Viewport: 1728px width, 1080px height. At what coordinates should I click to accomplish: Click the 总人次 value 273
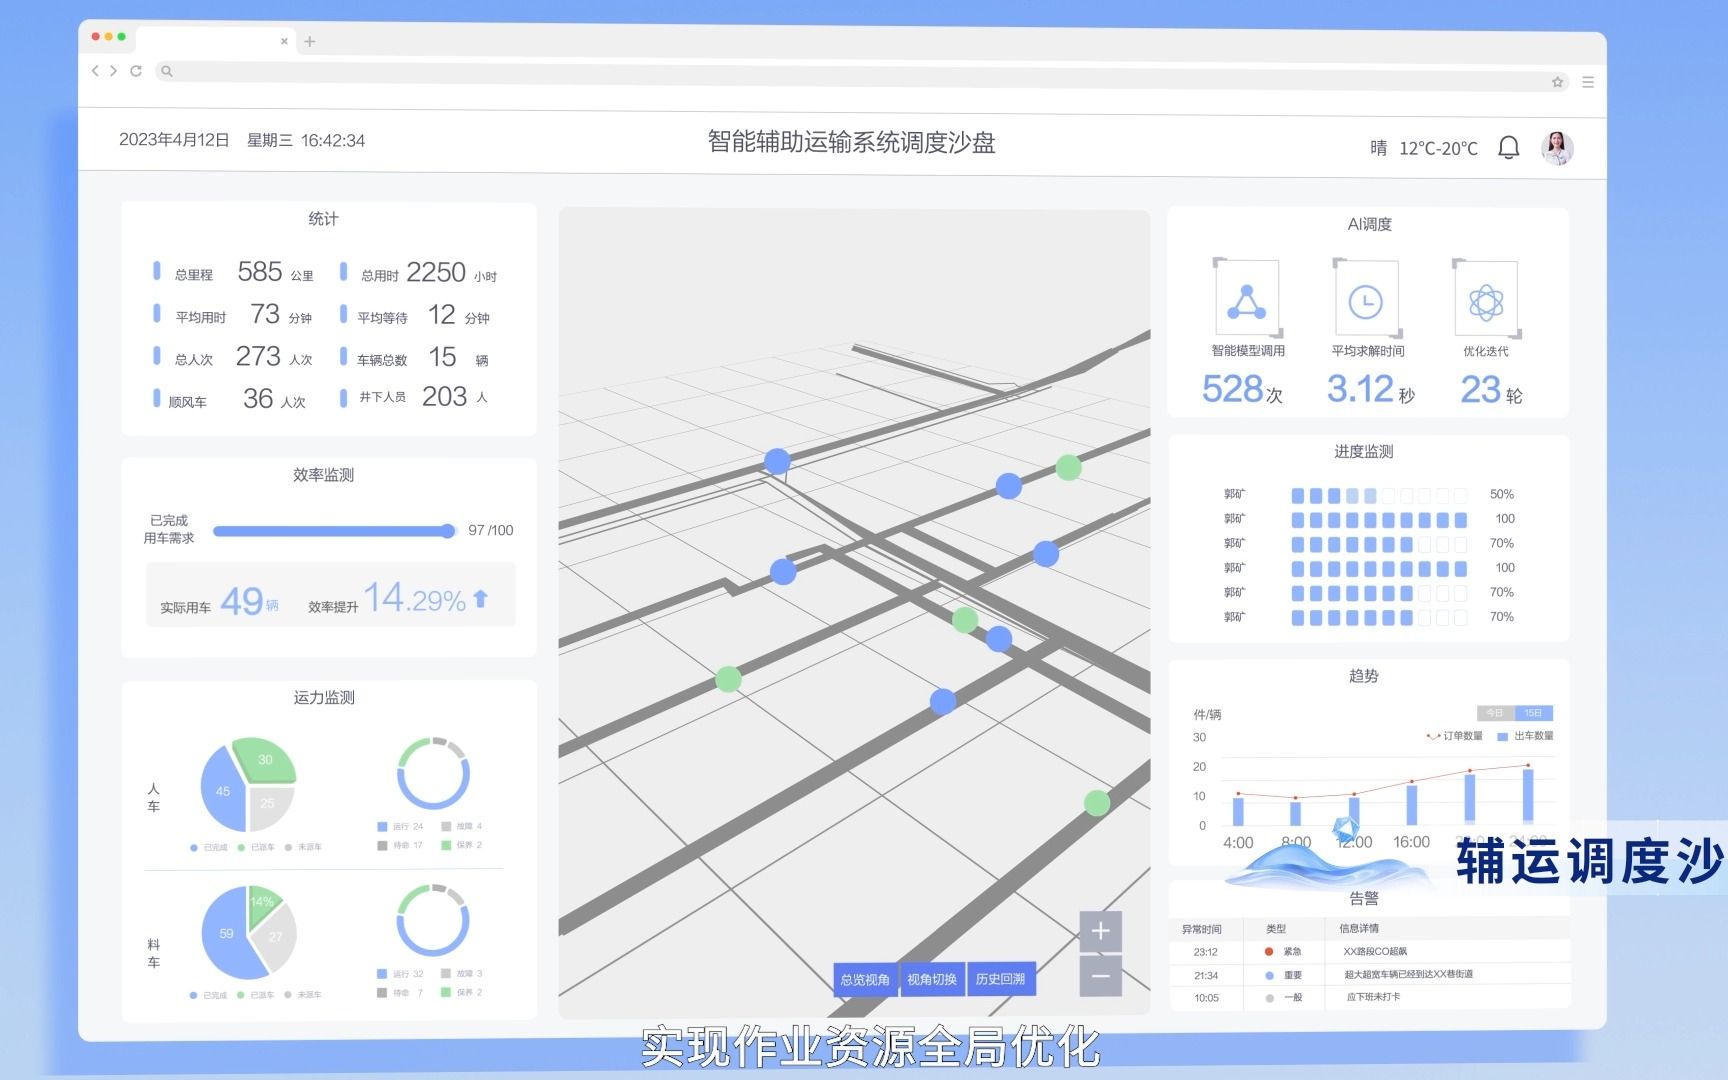pos(258,356)
